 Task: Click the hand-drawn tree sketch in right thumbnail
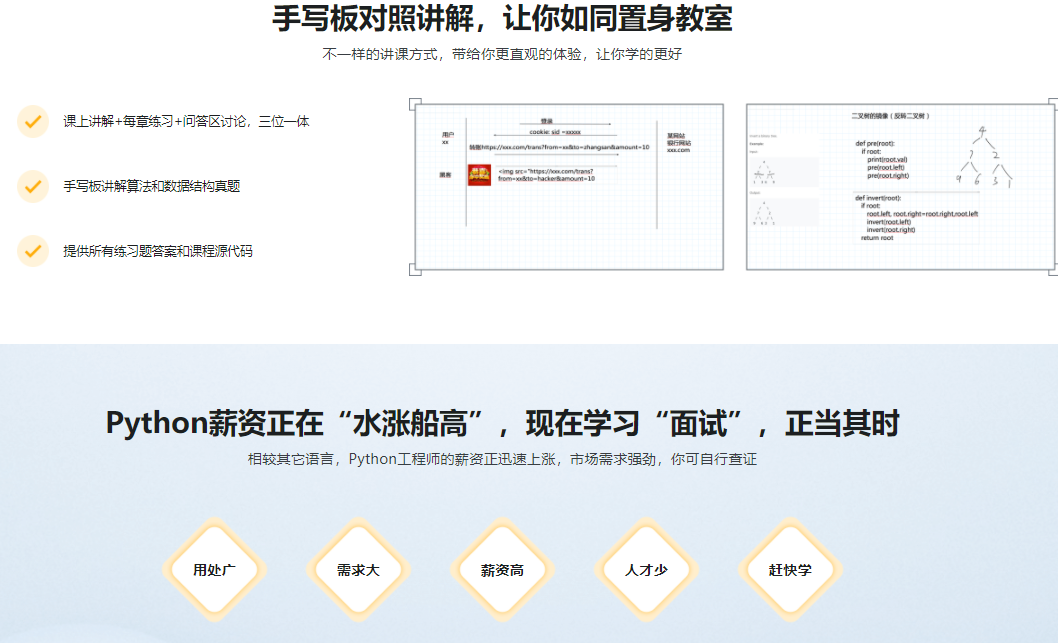tap(984, 157)
